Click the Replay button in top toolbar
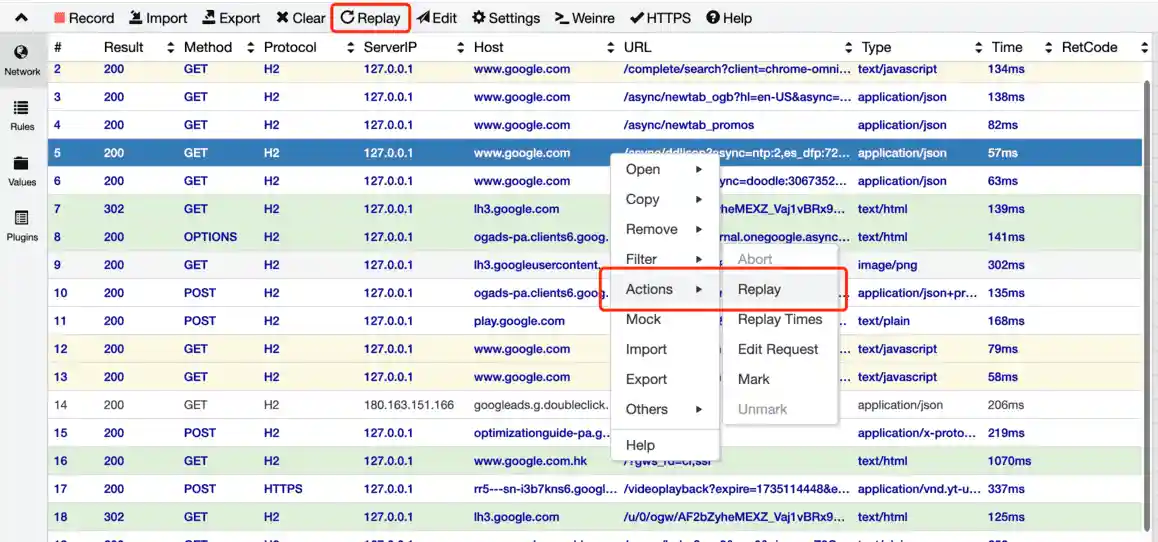The width and height of the screenshot is (1158, 542). click(370, 18)
